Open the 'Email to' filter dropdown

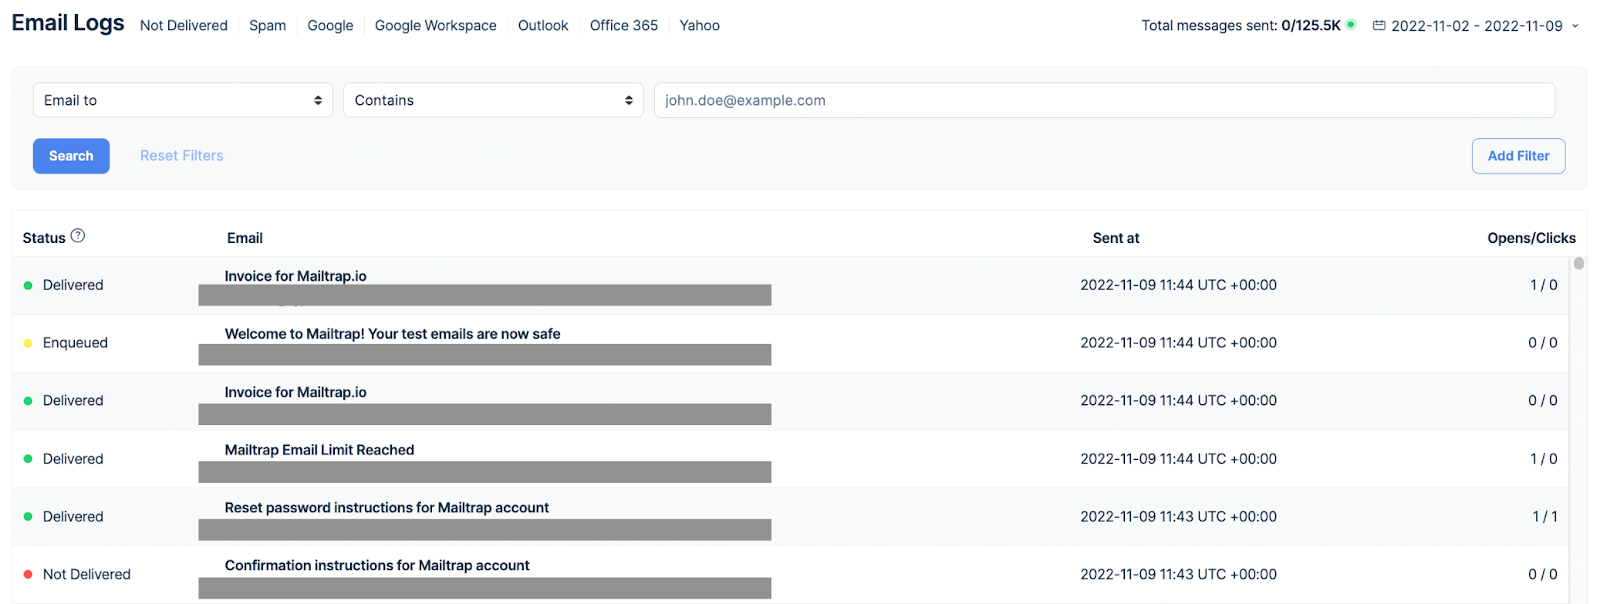point(182,100)
